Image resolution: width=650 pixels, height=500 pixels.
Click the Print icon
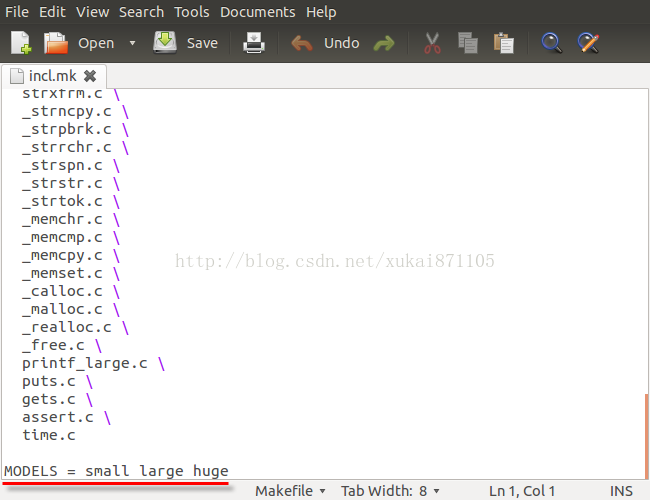tap(254, 43)
